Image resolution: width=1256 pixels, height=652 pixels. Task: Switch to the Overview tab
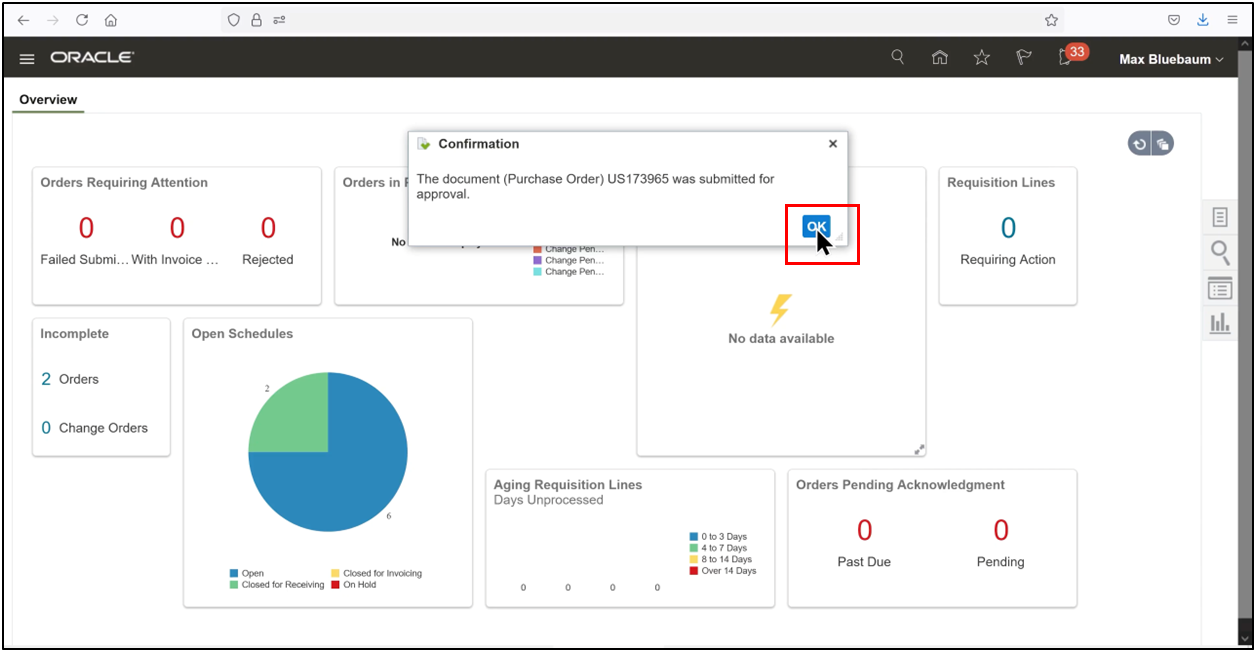click(47, 99)
